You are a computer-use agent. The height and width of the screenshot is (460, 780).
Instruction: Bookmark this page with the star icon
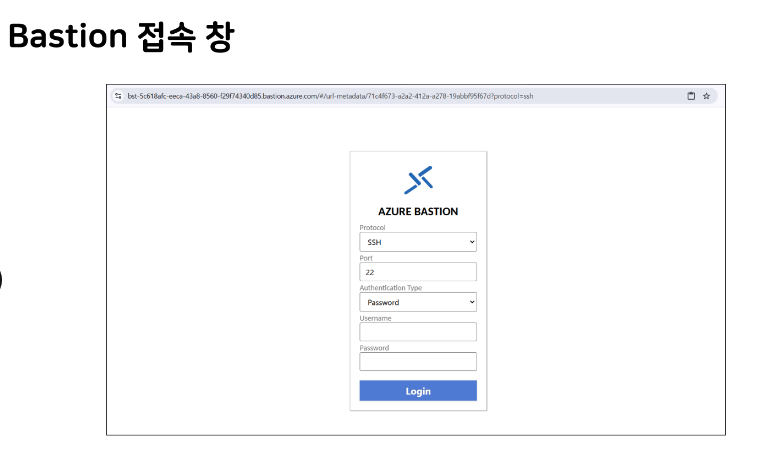tap(706, 96)
